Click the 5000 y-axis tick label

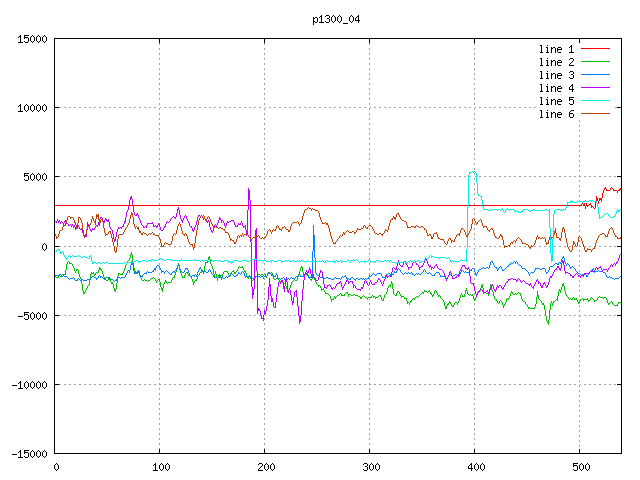point(34,177)
